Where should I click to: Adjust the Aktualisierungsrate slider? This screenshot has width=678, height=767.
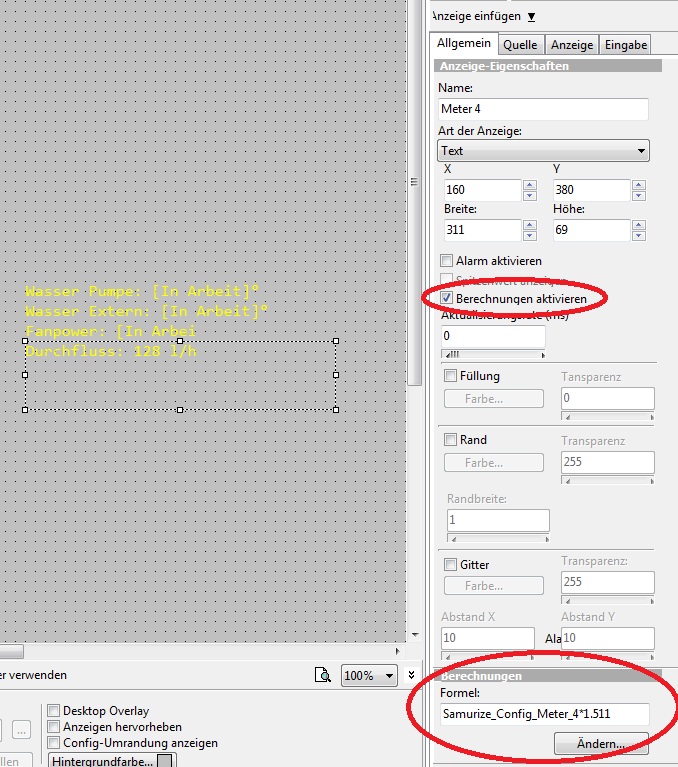point(493,355)
